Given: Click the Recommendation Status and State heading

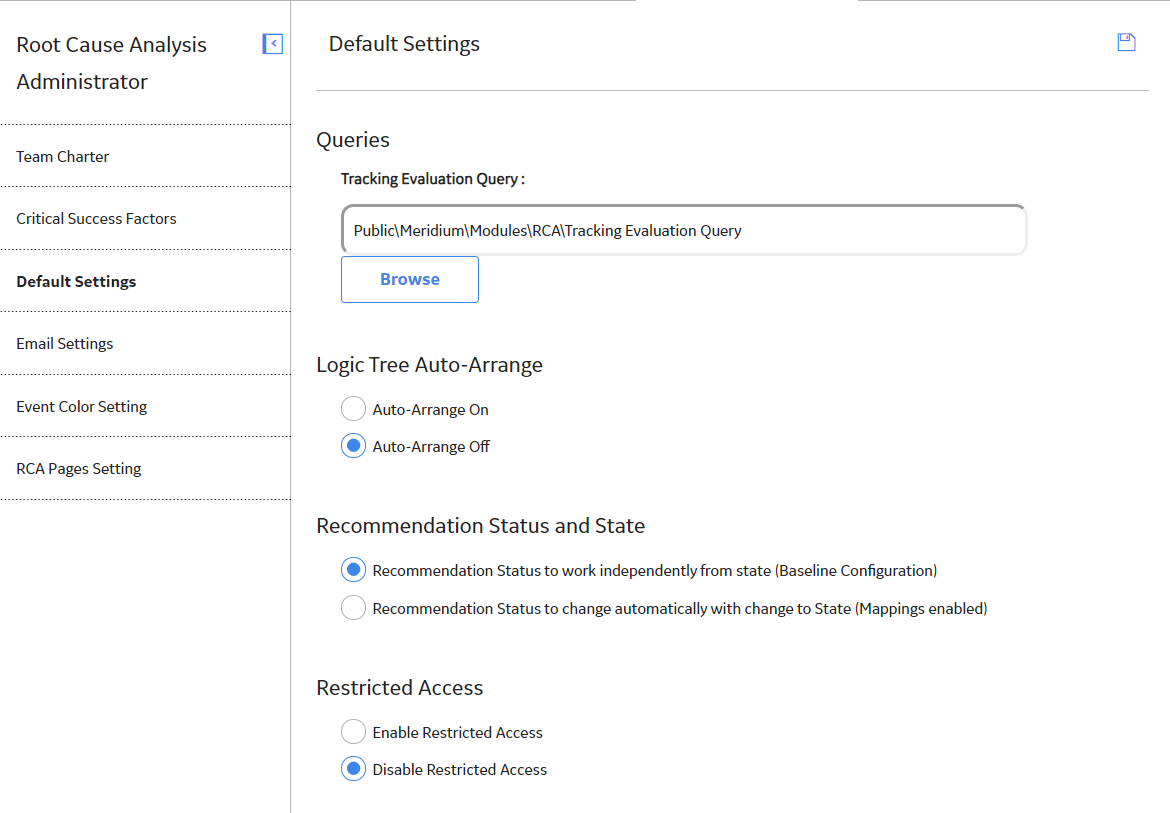Looking at the screenshot, I should [481, 526].
